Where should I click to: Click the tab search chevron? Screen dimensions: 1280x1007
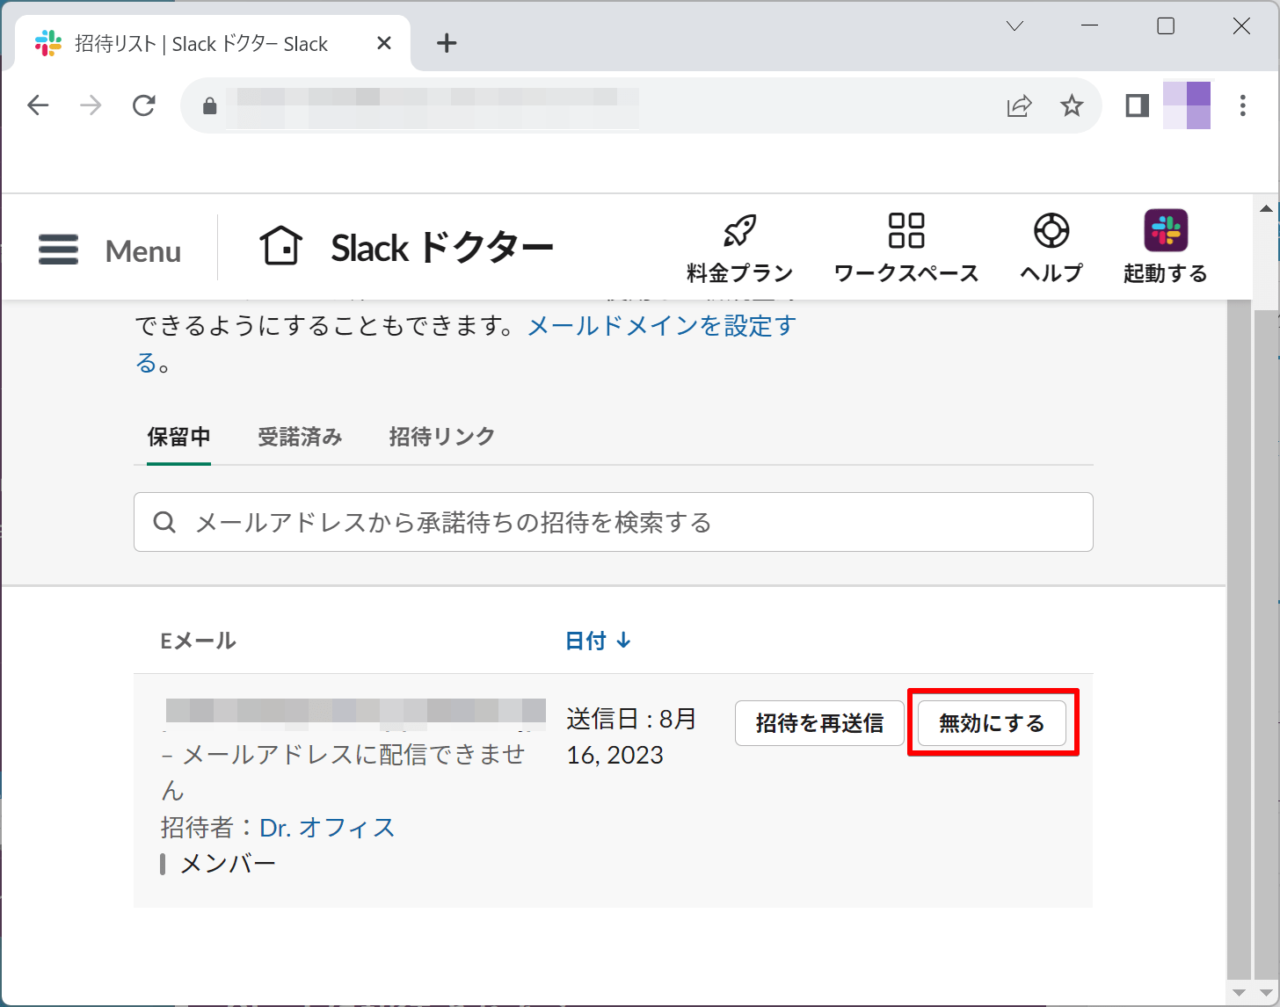click(1015, 26)
